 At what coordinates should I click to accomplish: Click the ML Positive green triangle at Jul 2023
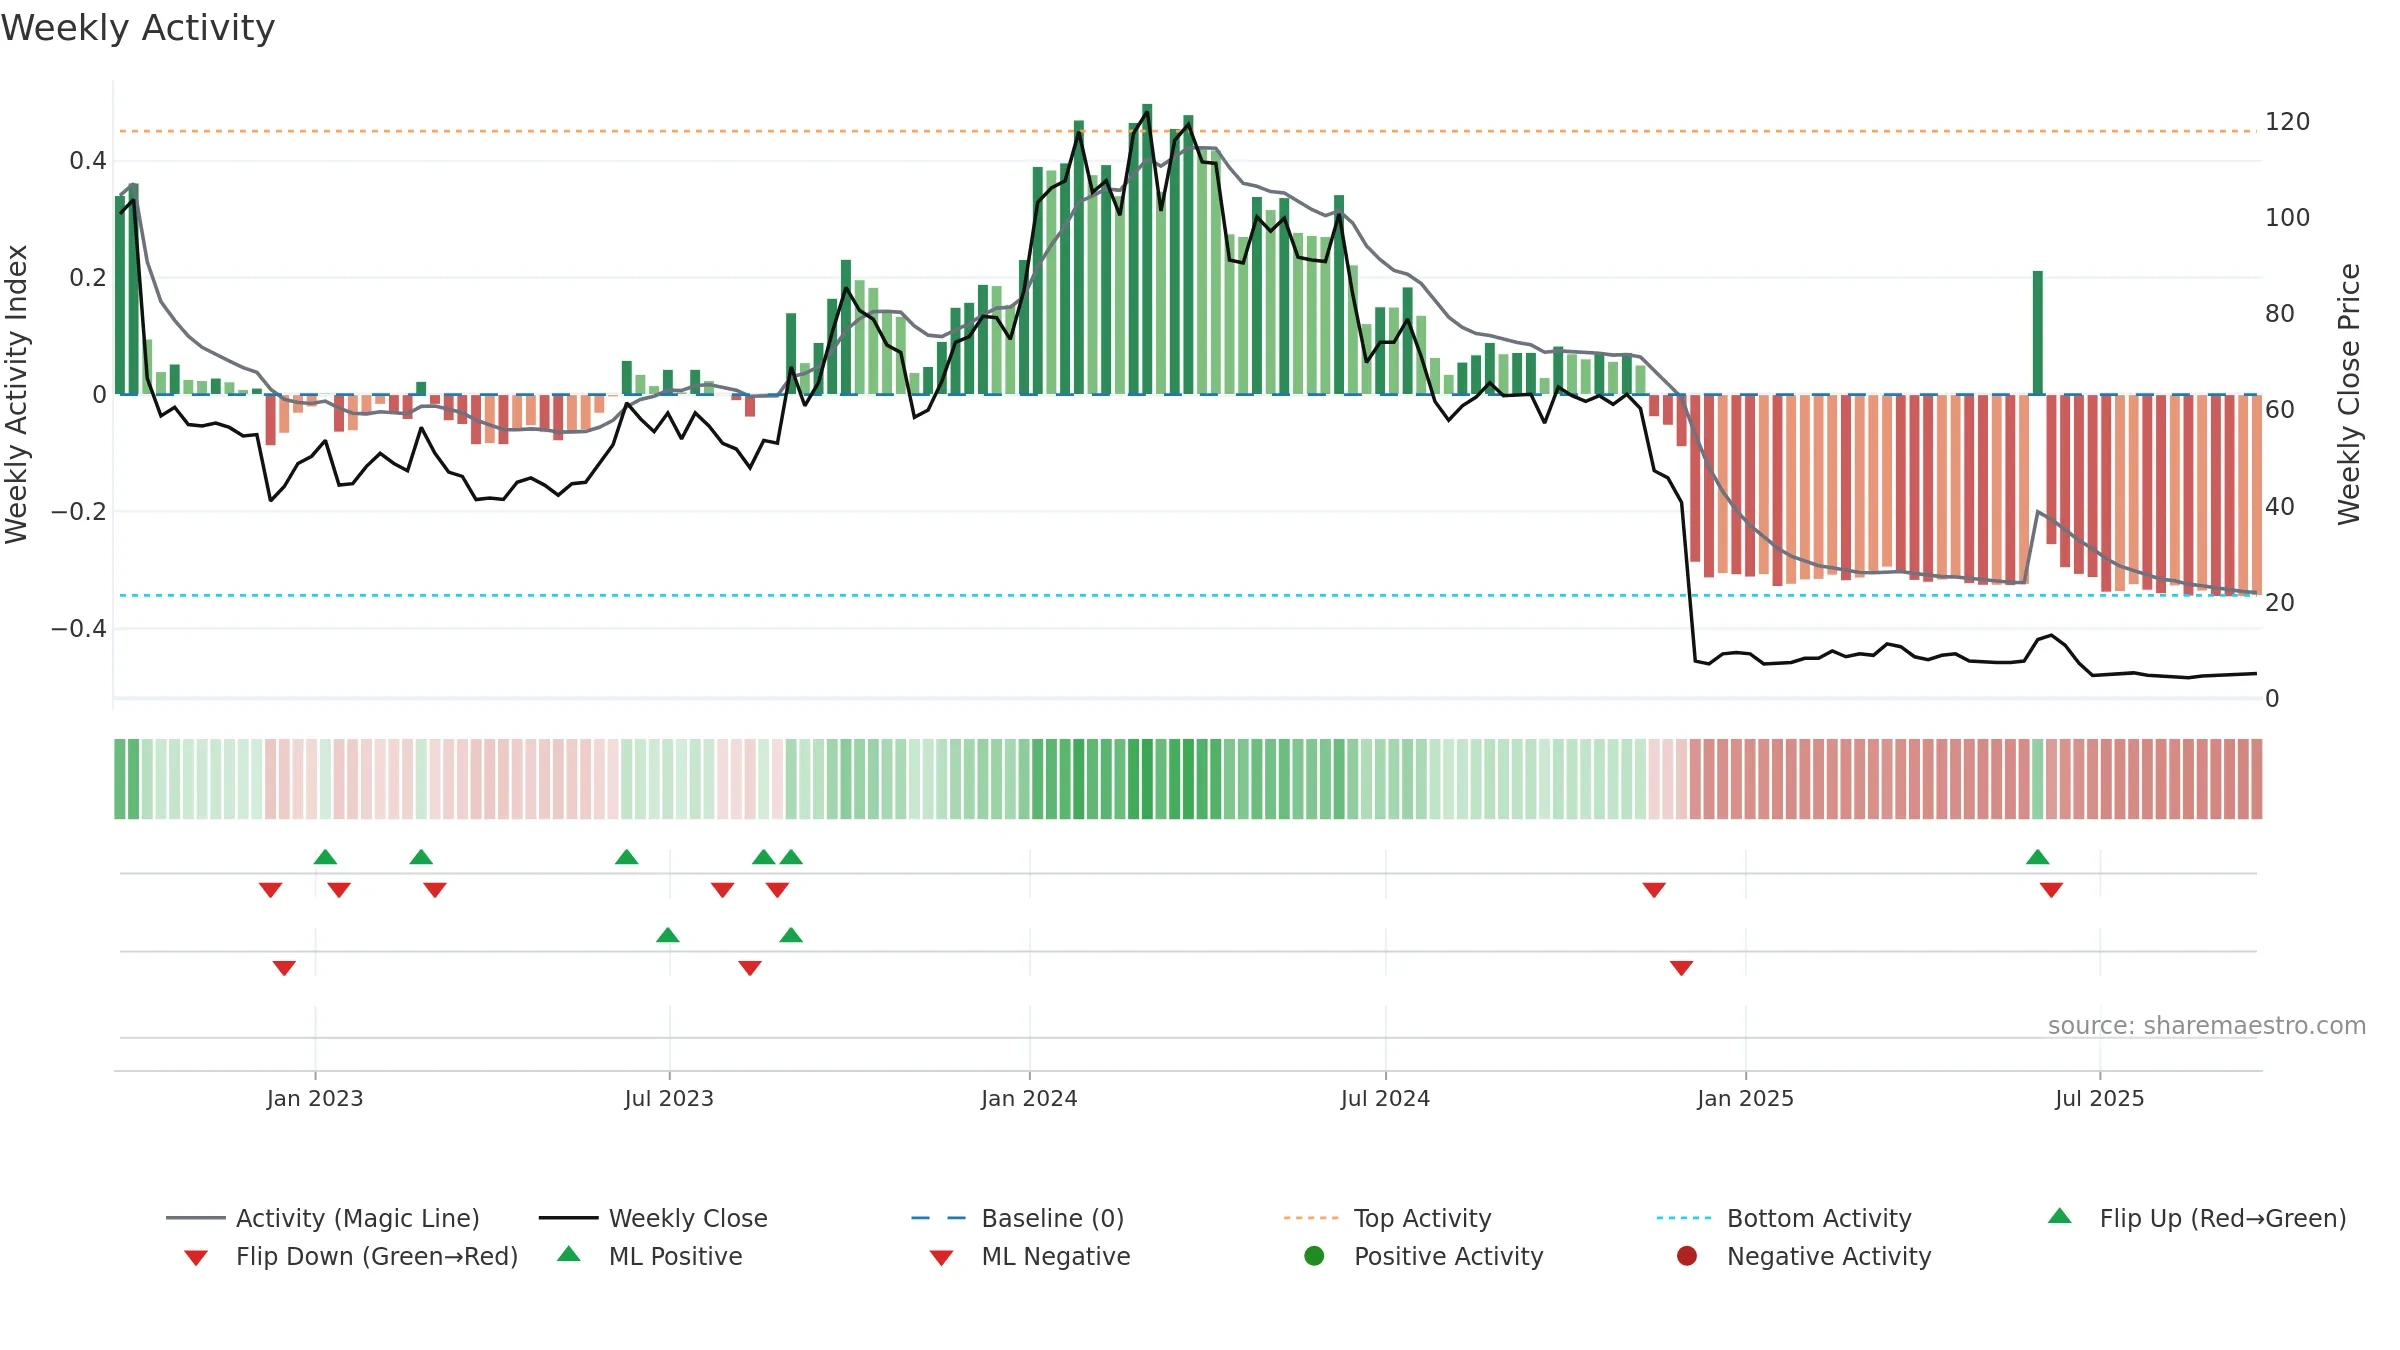pyautogui.click(x=668, y=935)
